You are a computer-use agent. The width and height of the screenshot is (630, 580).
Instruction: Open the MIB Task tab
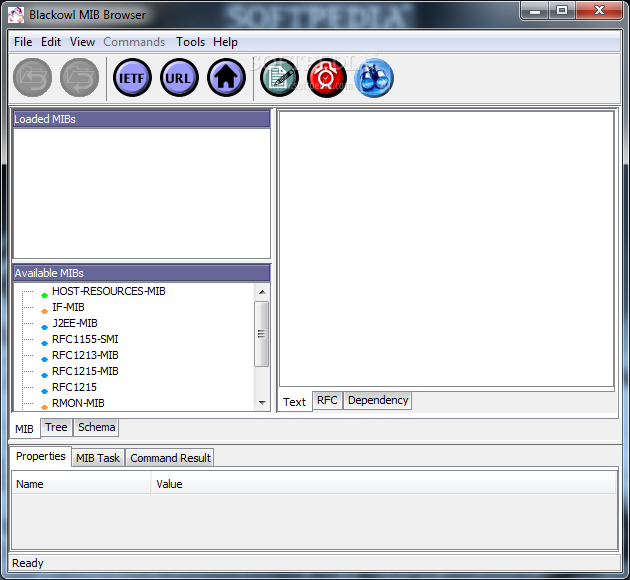coord(98,458)
